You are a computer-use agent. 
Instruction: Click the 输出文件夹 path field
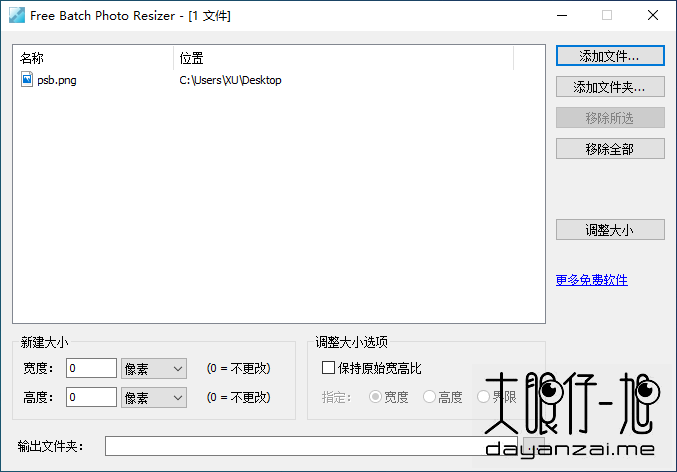click(311, 446)
